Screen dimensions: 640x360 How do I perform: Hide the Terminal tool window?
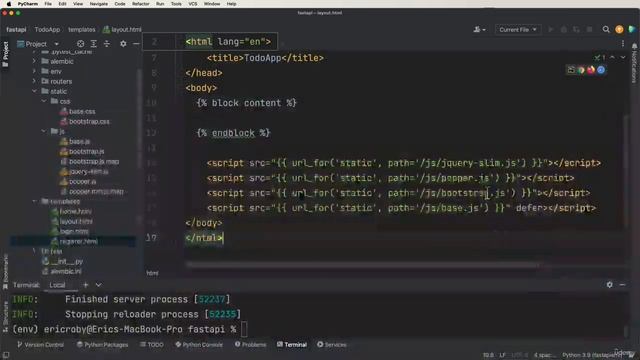tap(622, 285)
